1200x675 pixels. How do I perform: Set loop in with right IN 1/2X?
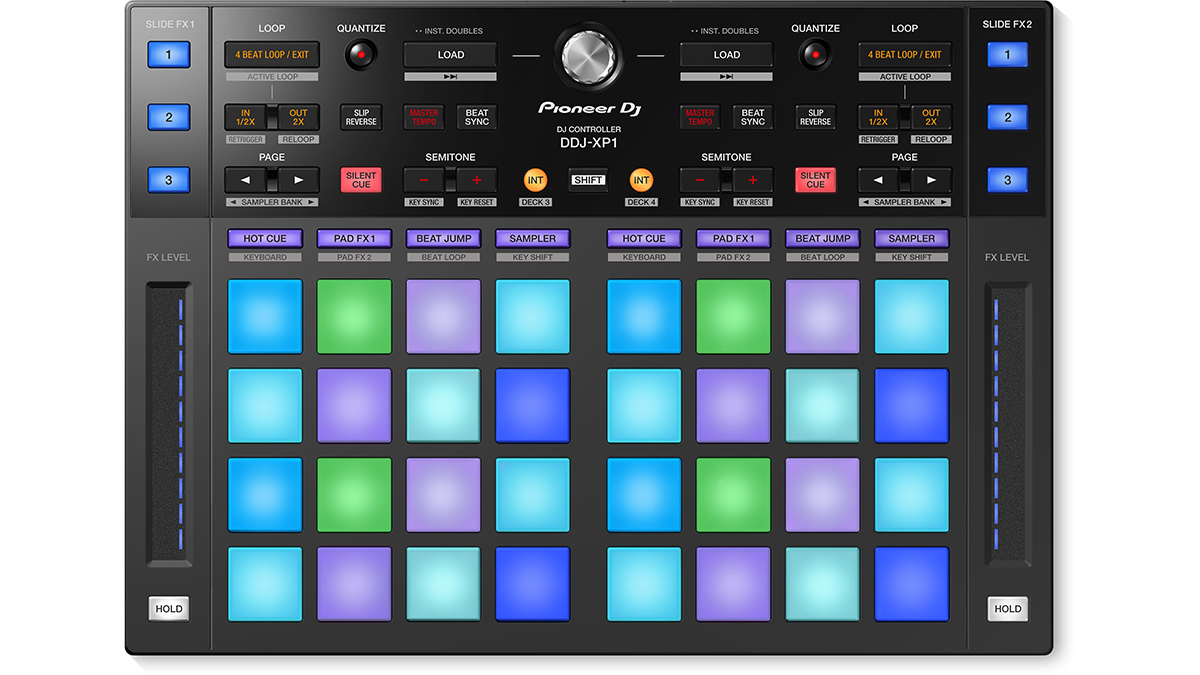[x=878, y=118]
